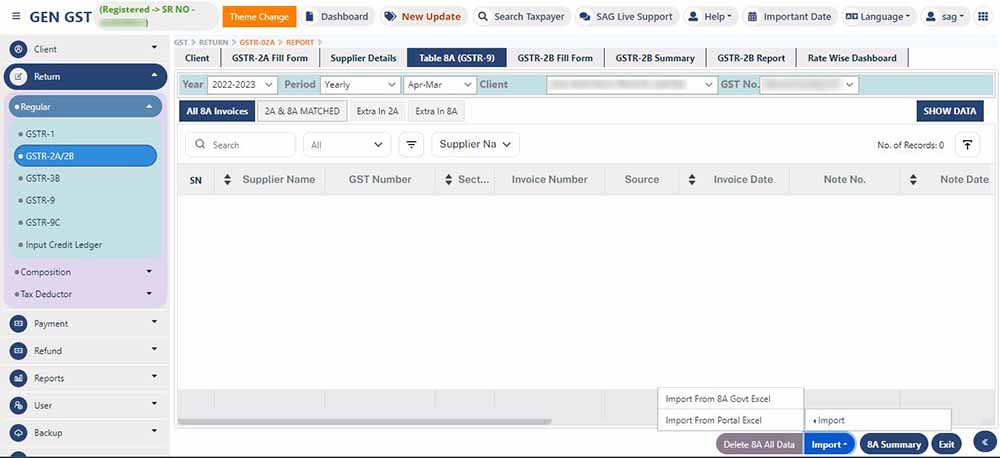The image size is (1000, 458).
Task: Select the 2A & 8A MATCHED filter
Action: (302, 111)
